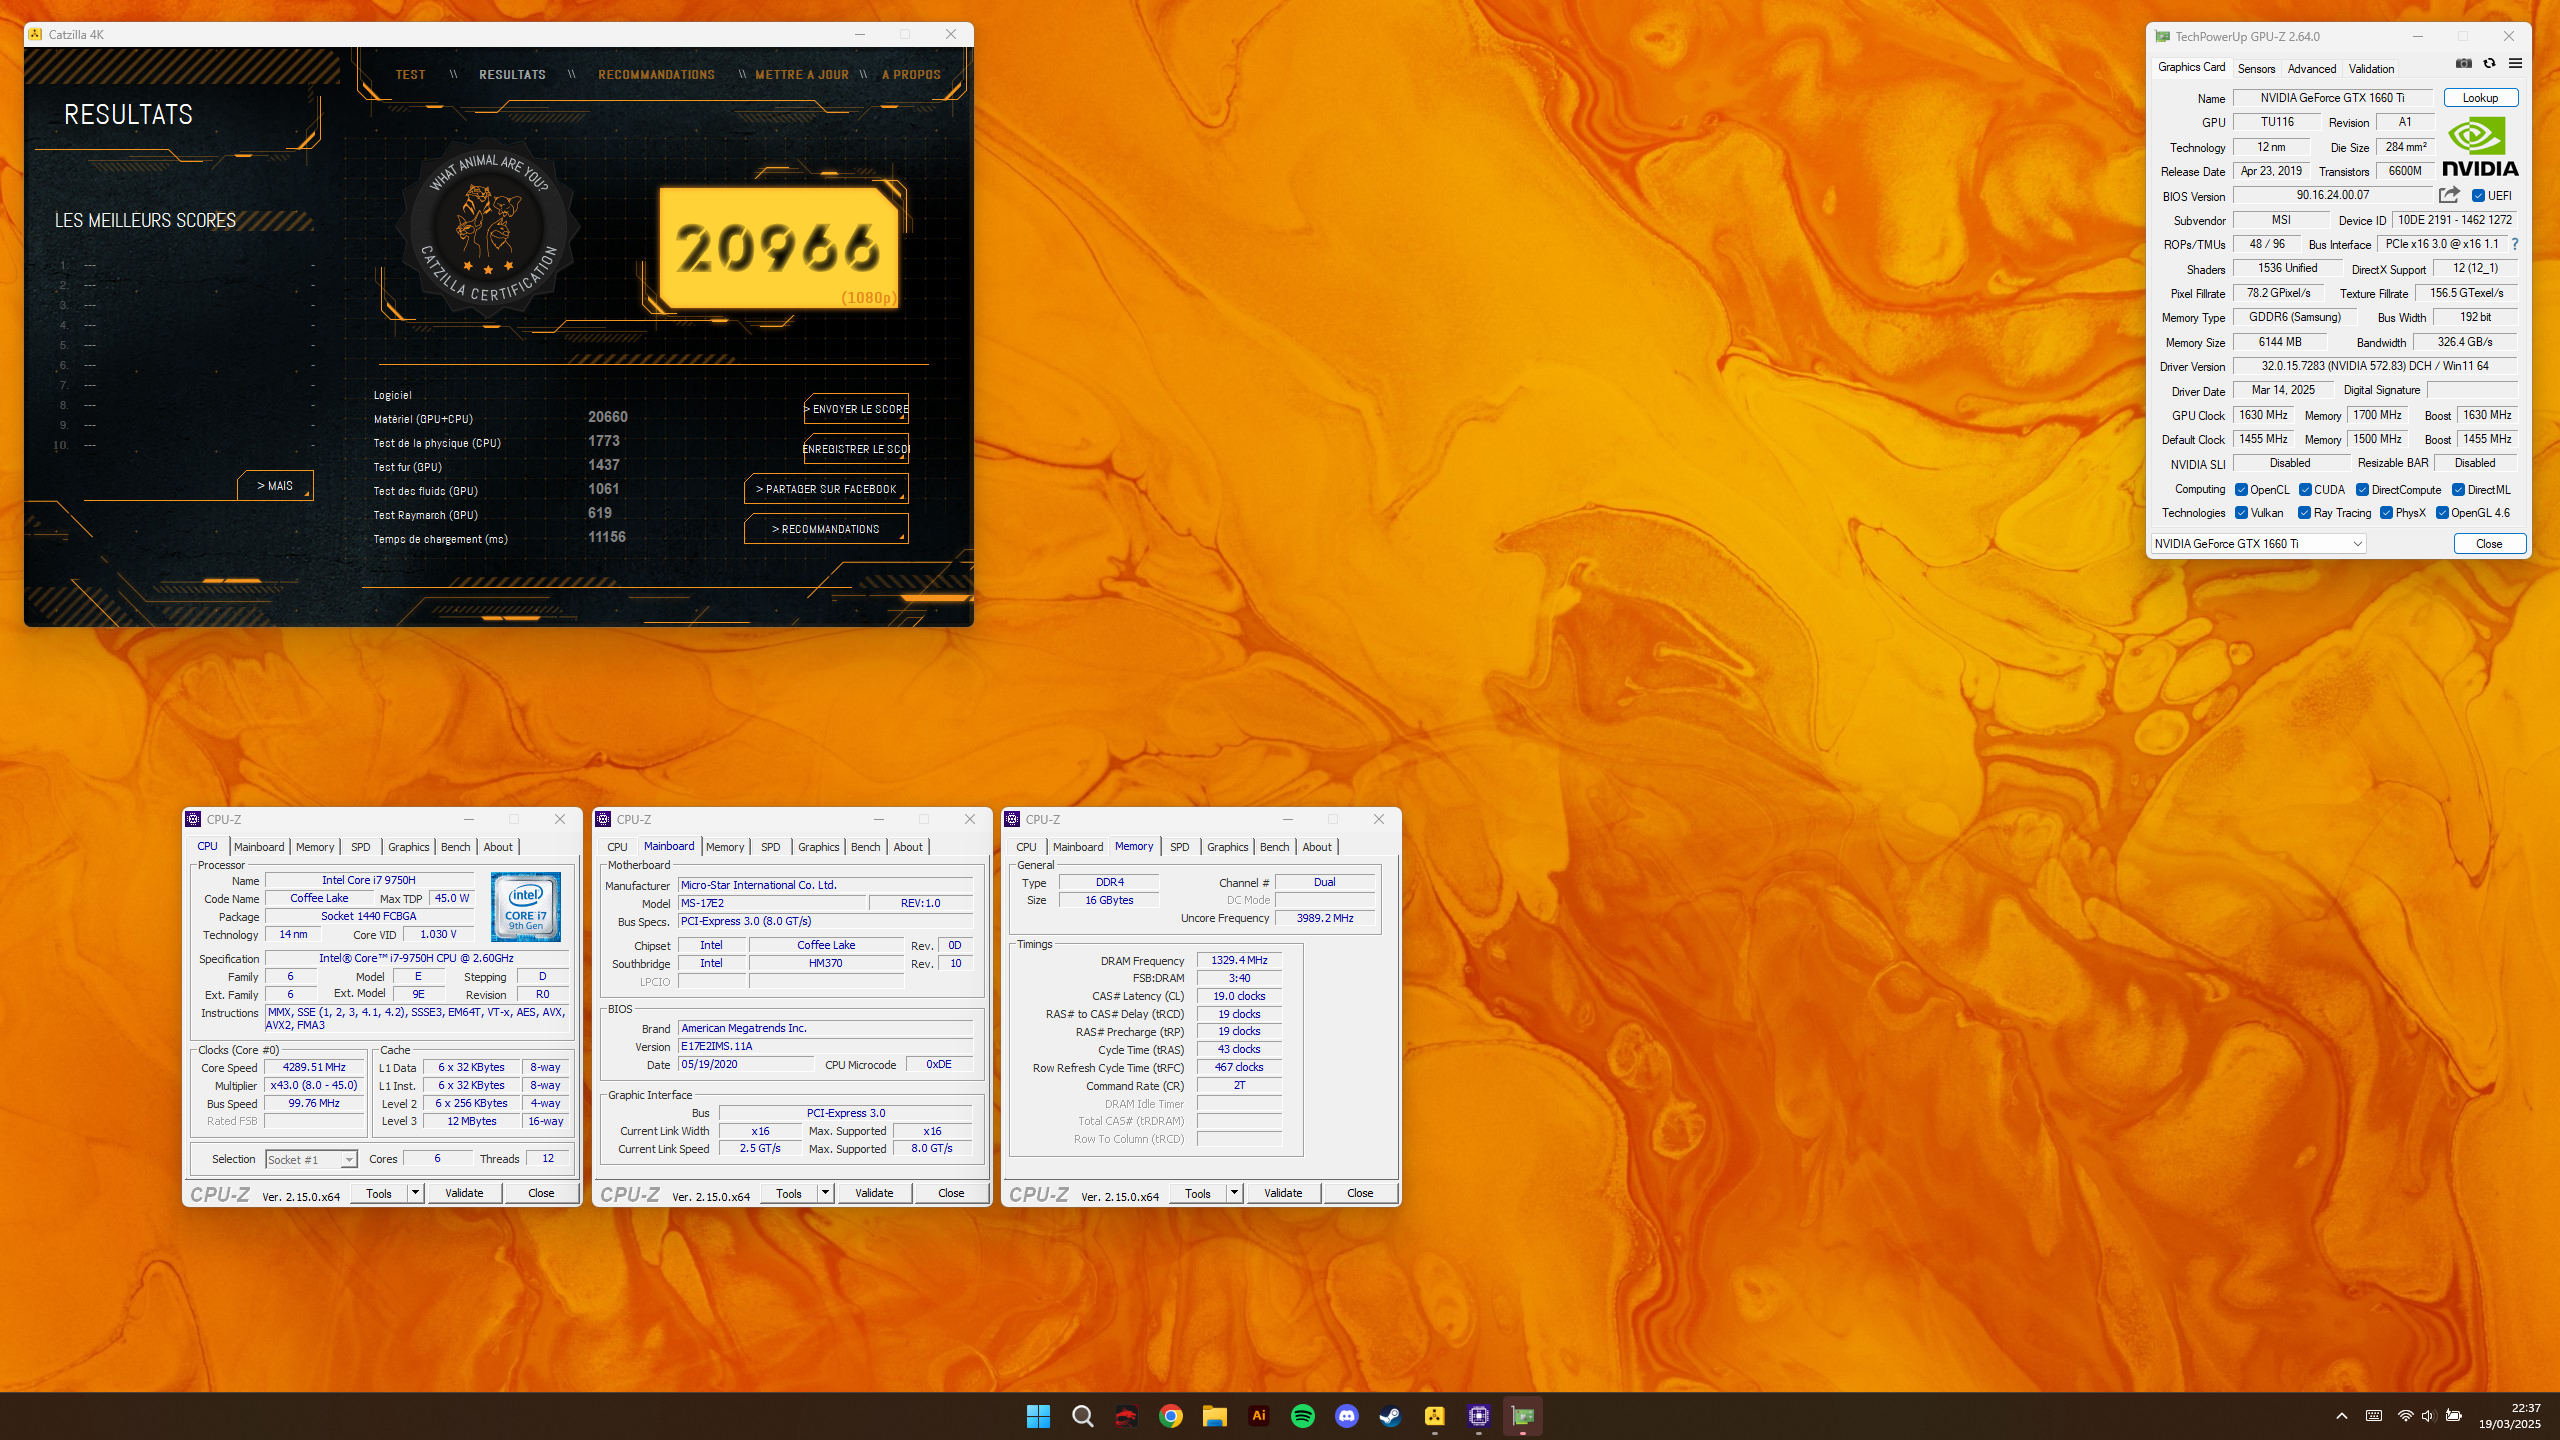Click the Catzilla certification badge

[x=488, y=230]
